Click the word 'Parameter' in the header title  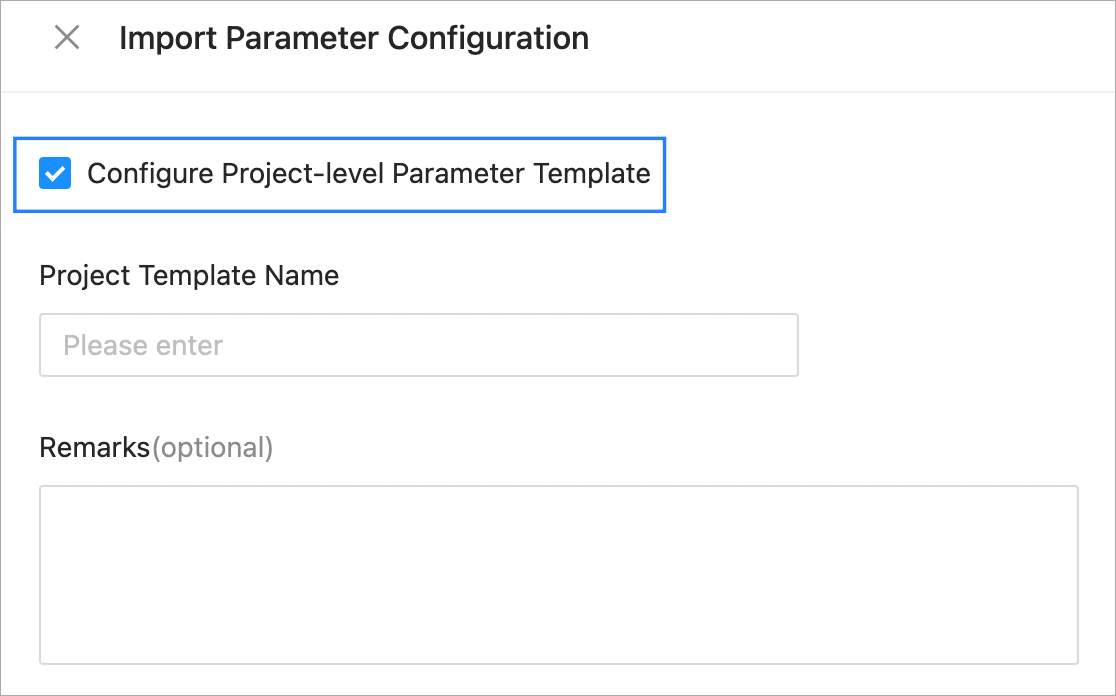pyautogui.click(x=304, y=38)
